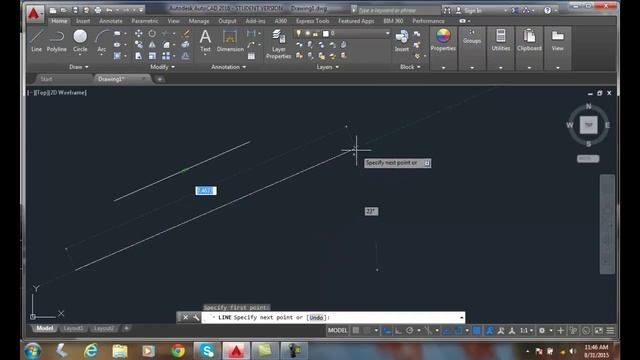Image resolution: width=640 pixels, height=360 pixels.
Task: Select the Polyline tool
Action: (x=56, y=41)
